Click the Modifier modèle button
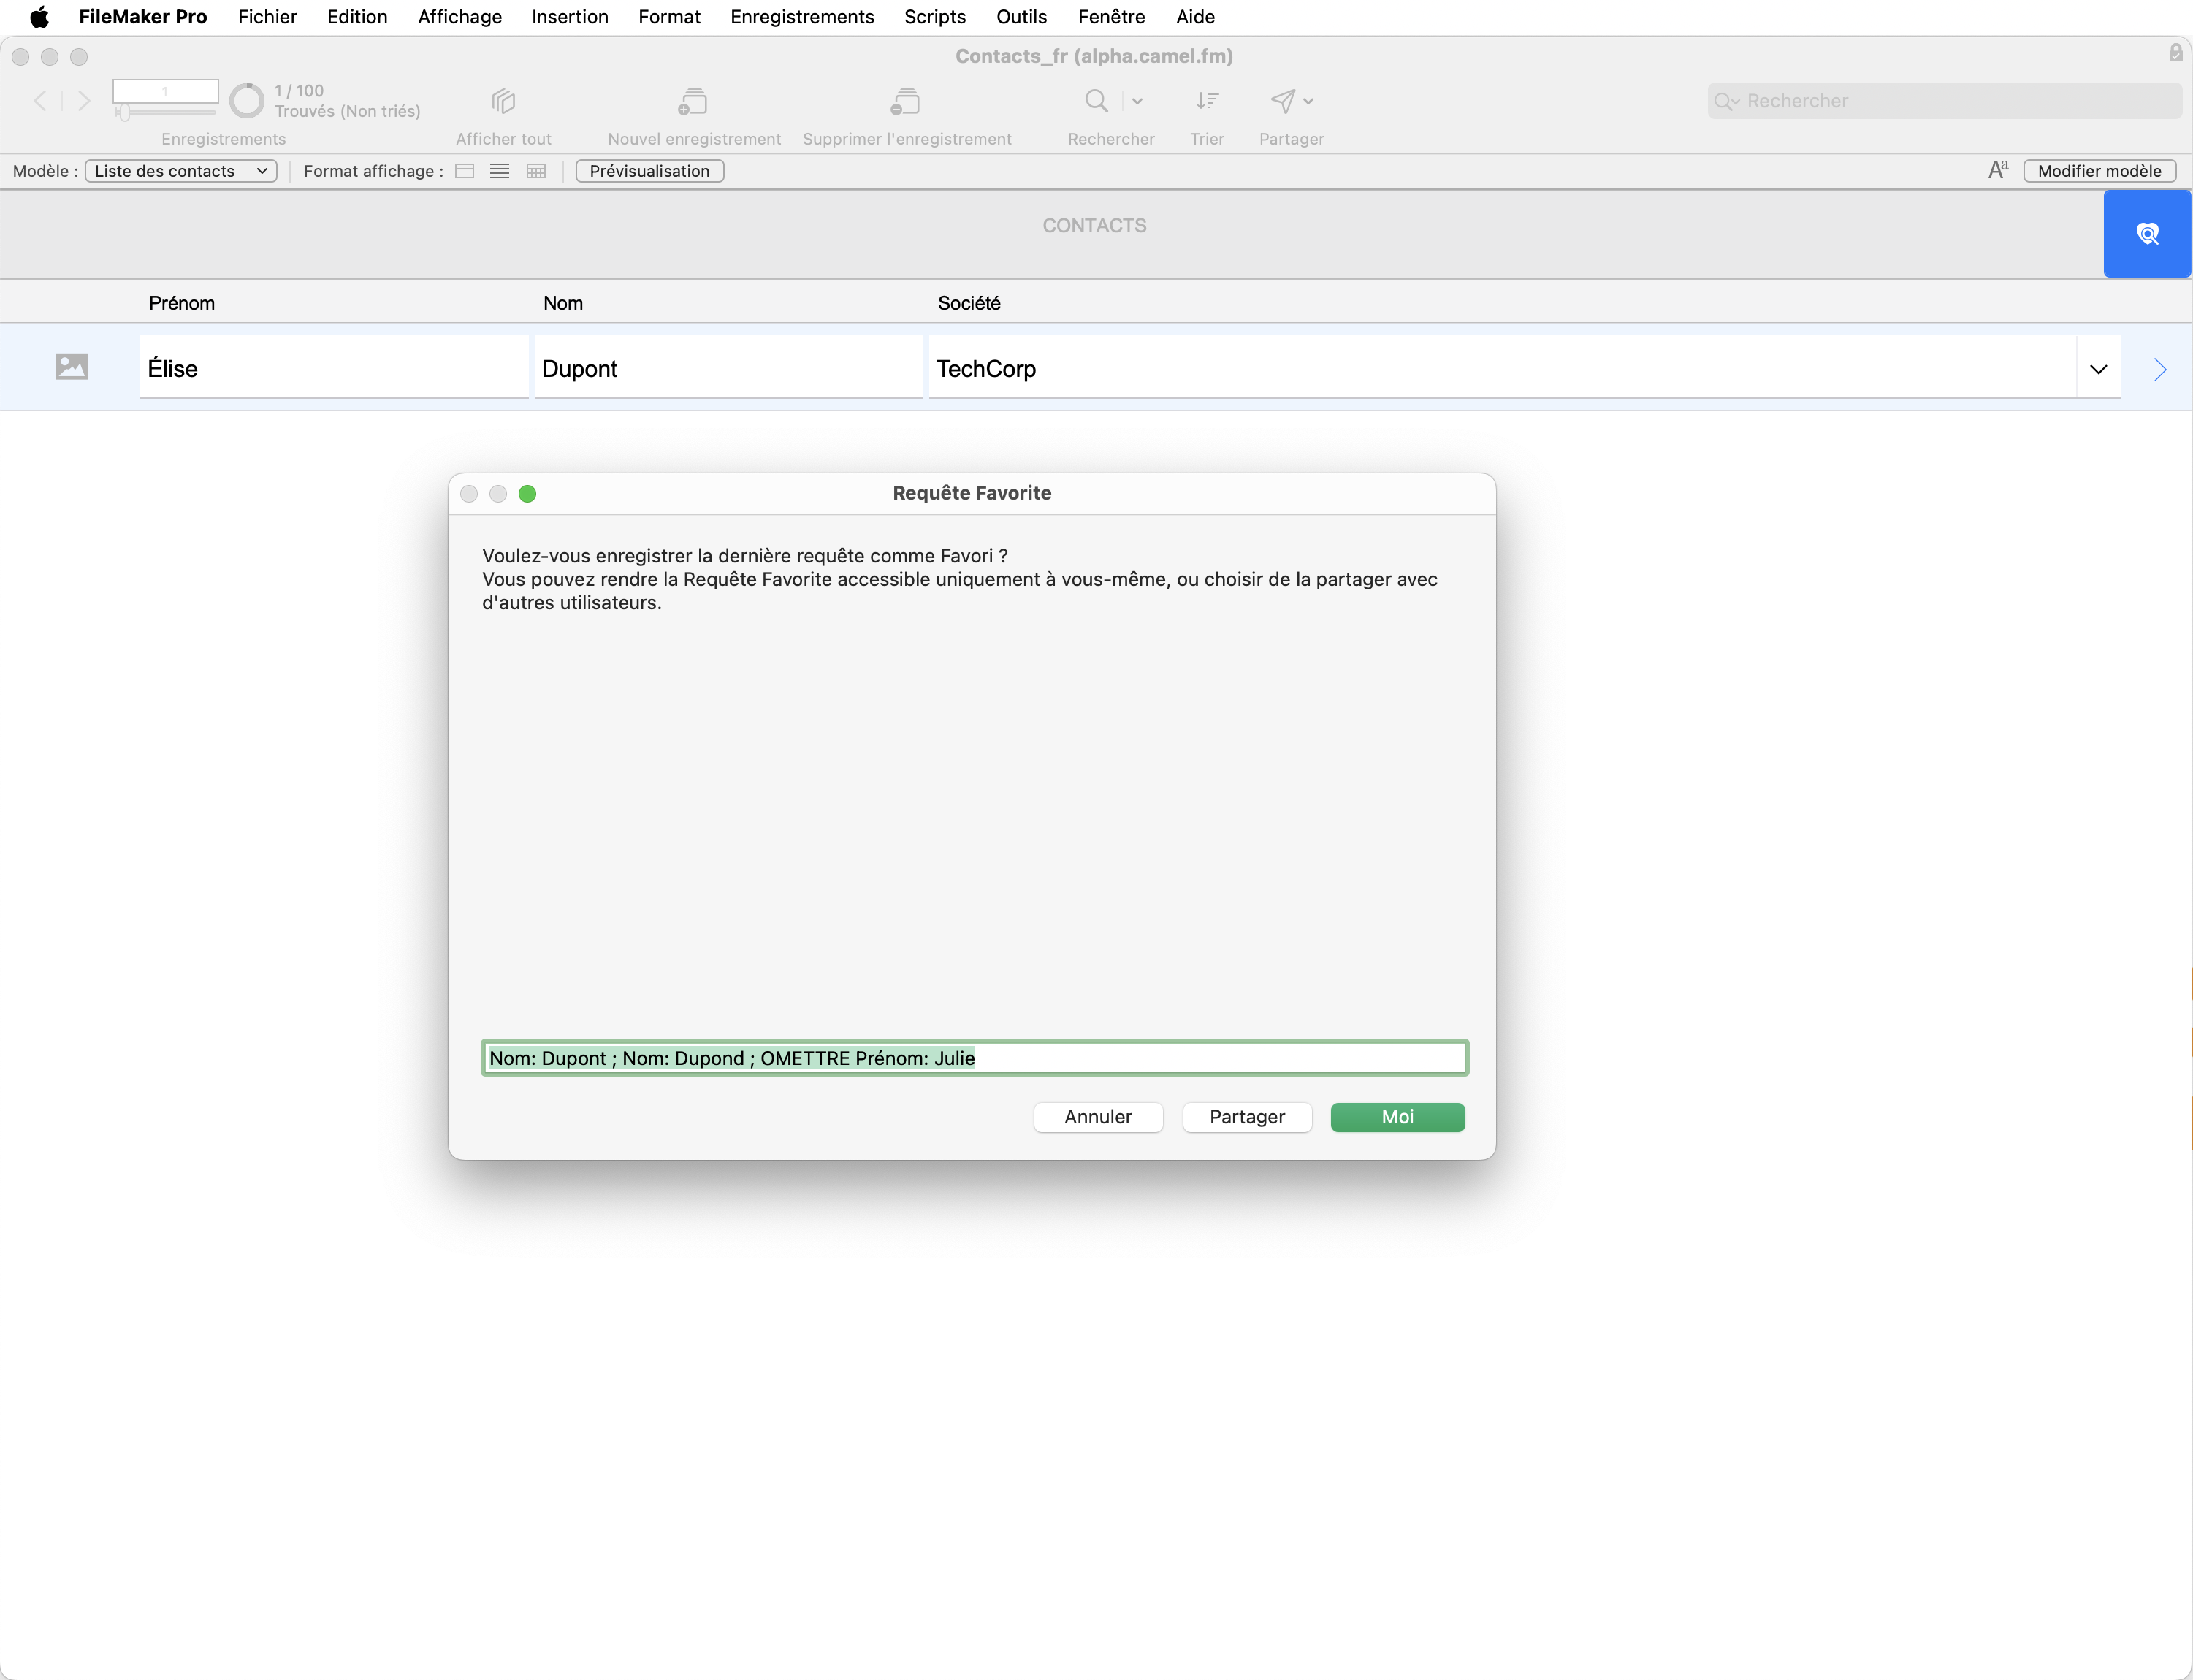Screen dimensions: 2193x1680 click(2099, 171)
